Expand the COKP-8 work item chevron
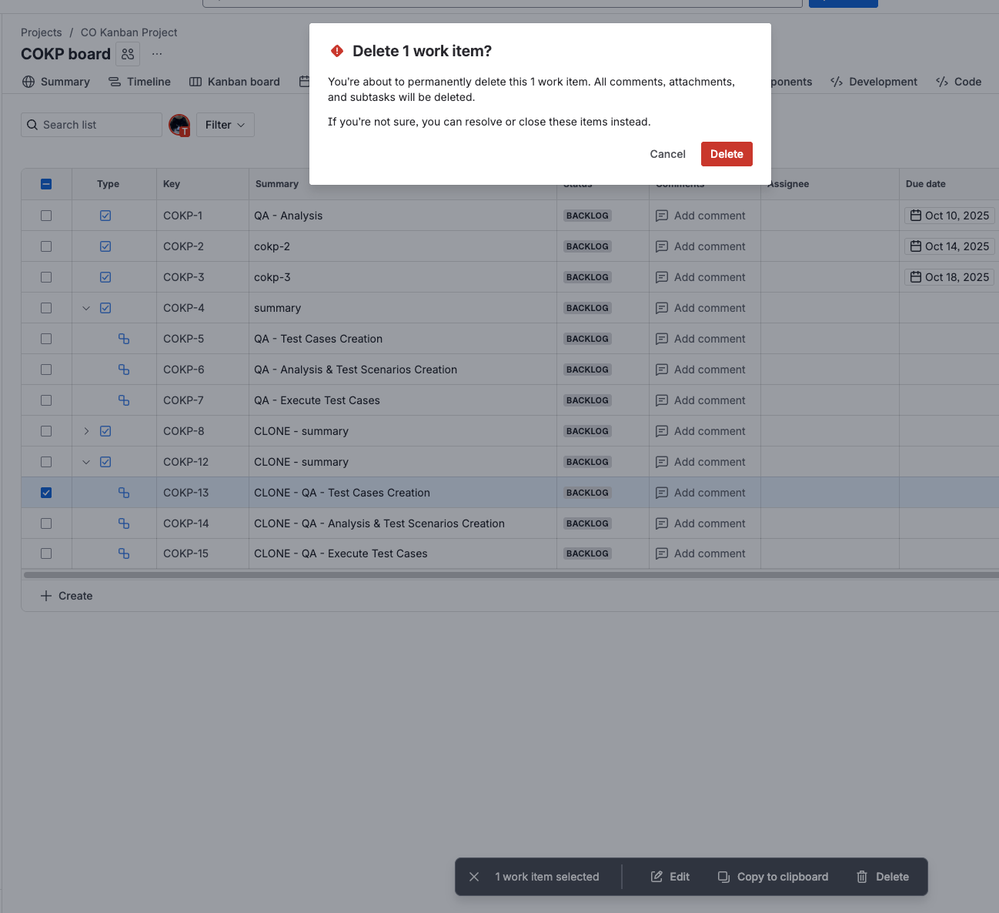The image size is (999, 913). [x=86, y=431]
